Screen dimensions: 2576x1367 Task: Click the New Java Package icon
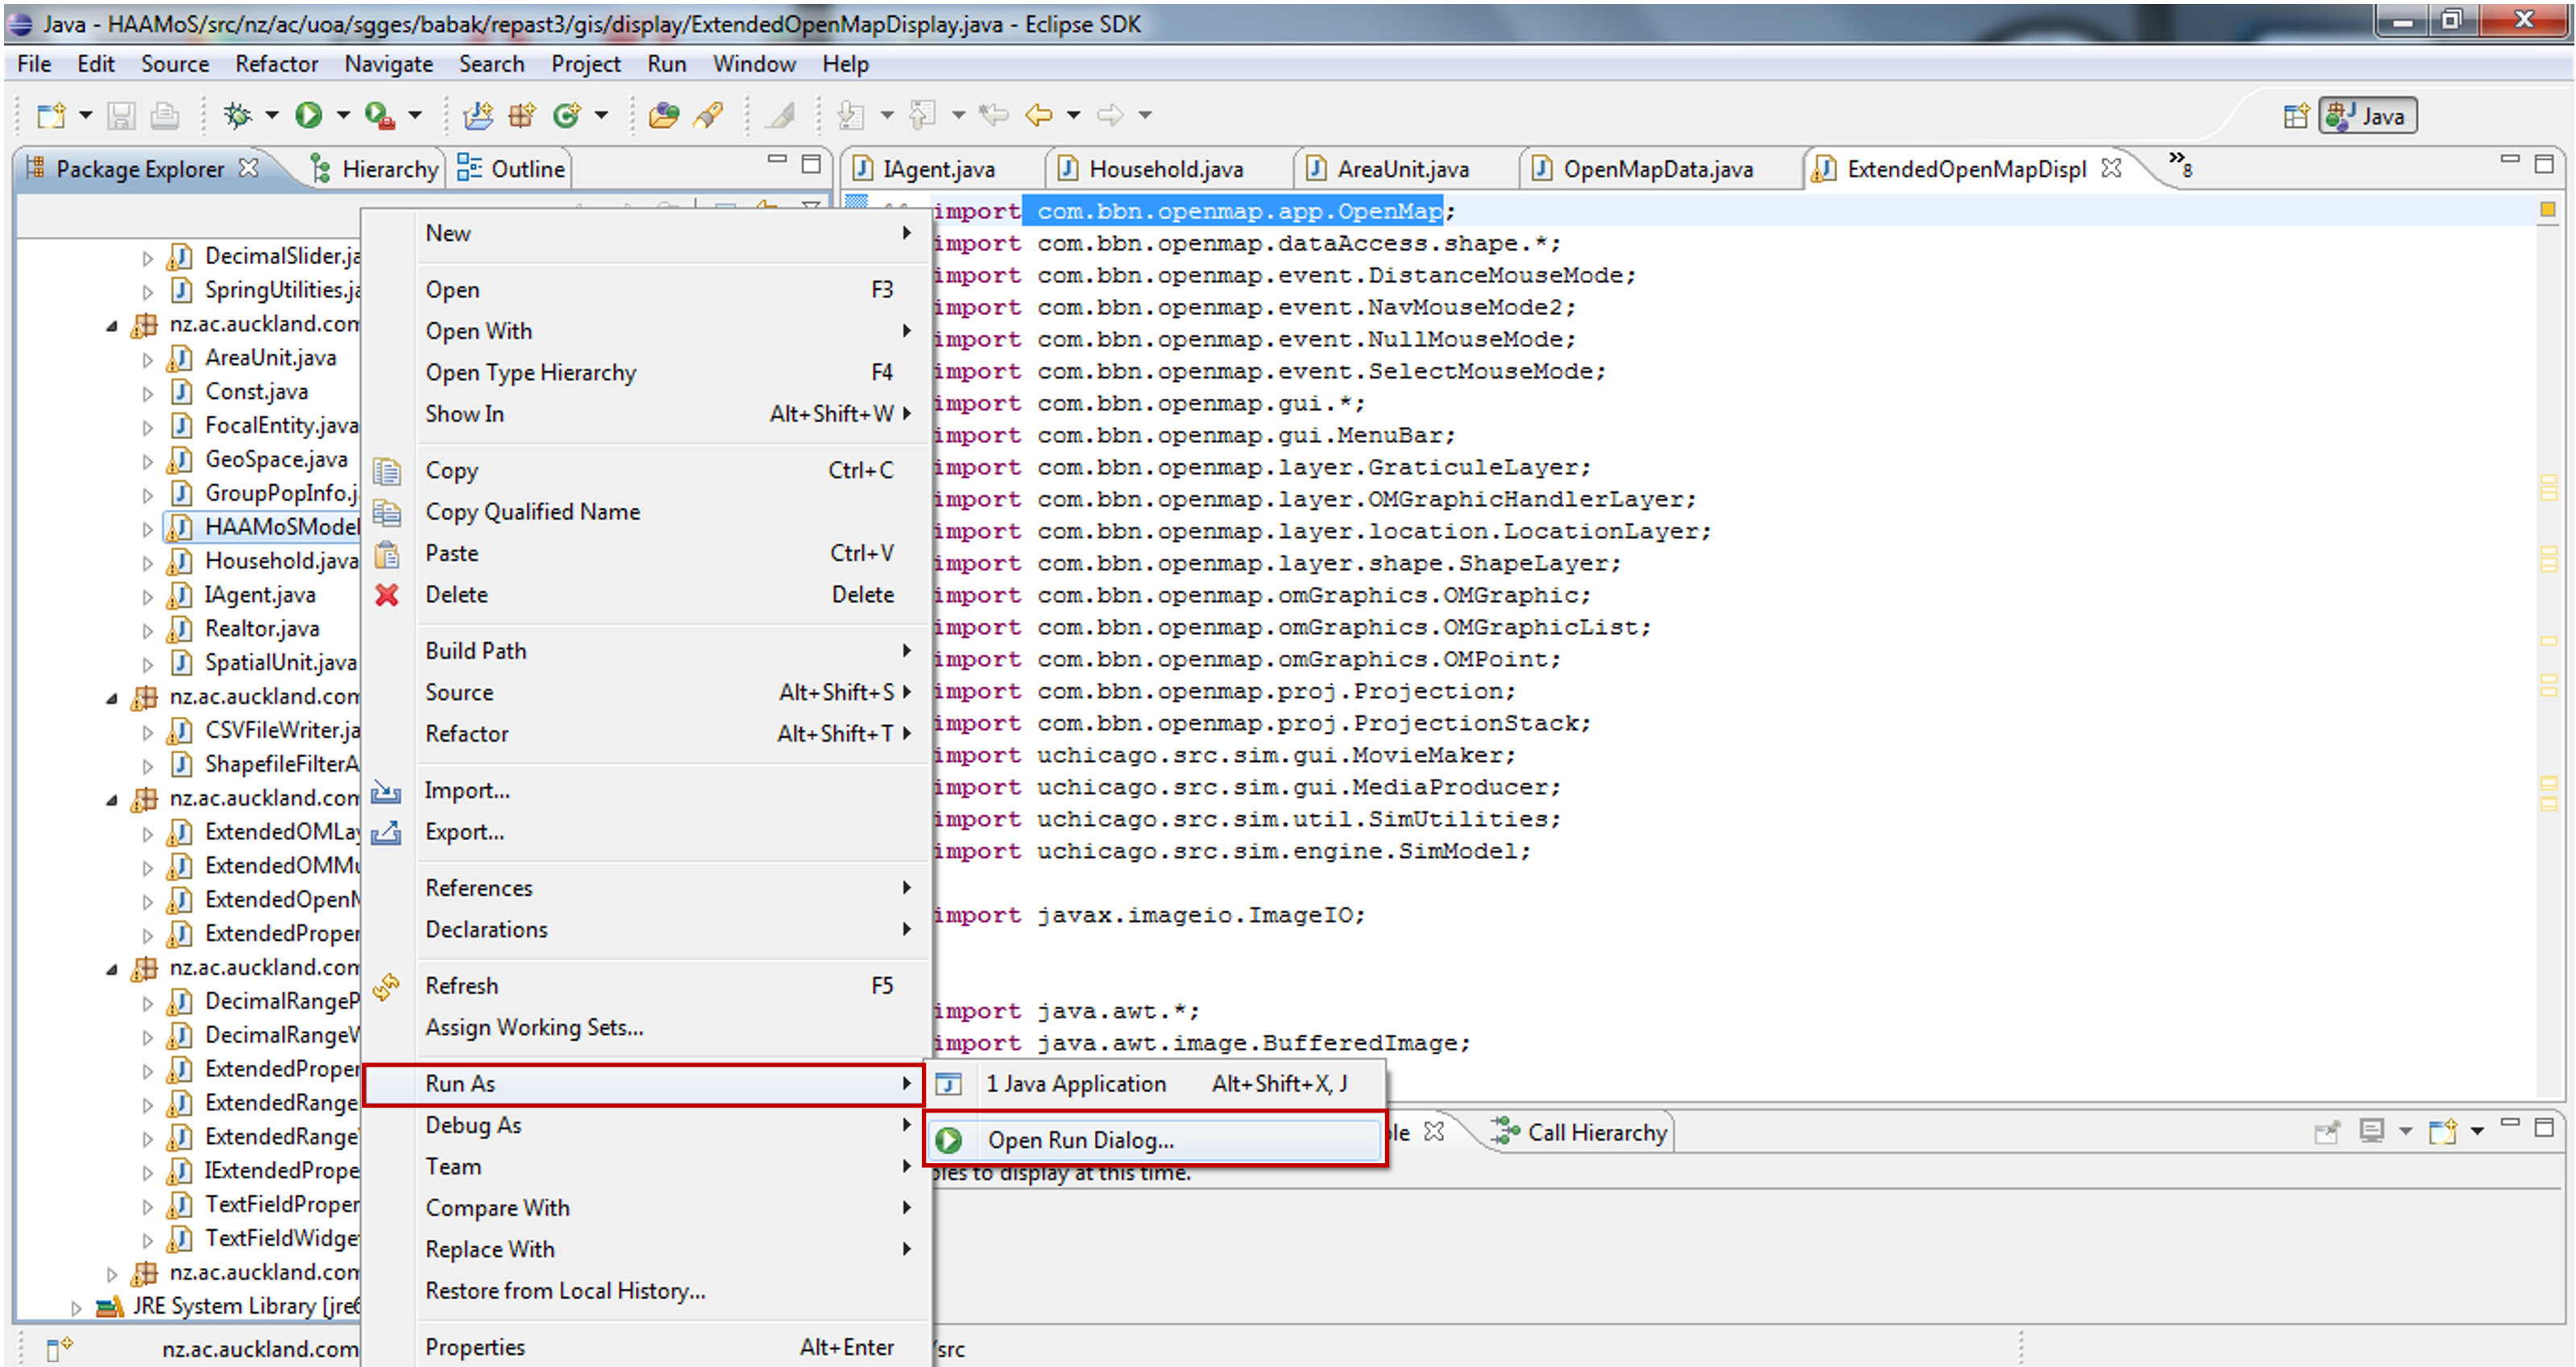(x=522, y=115)
